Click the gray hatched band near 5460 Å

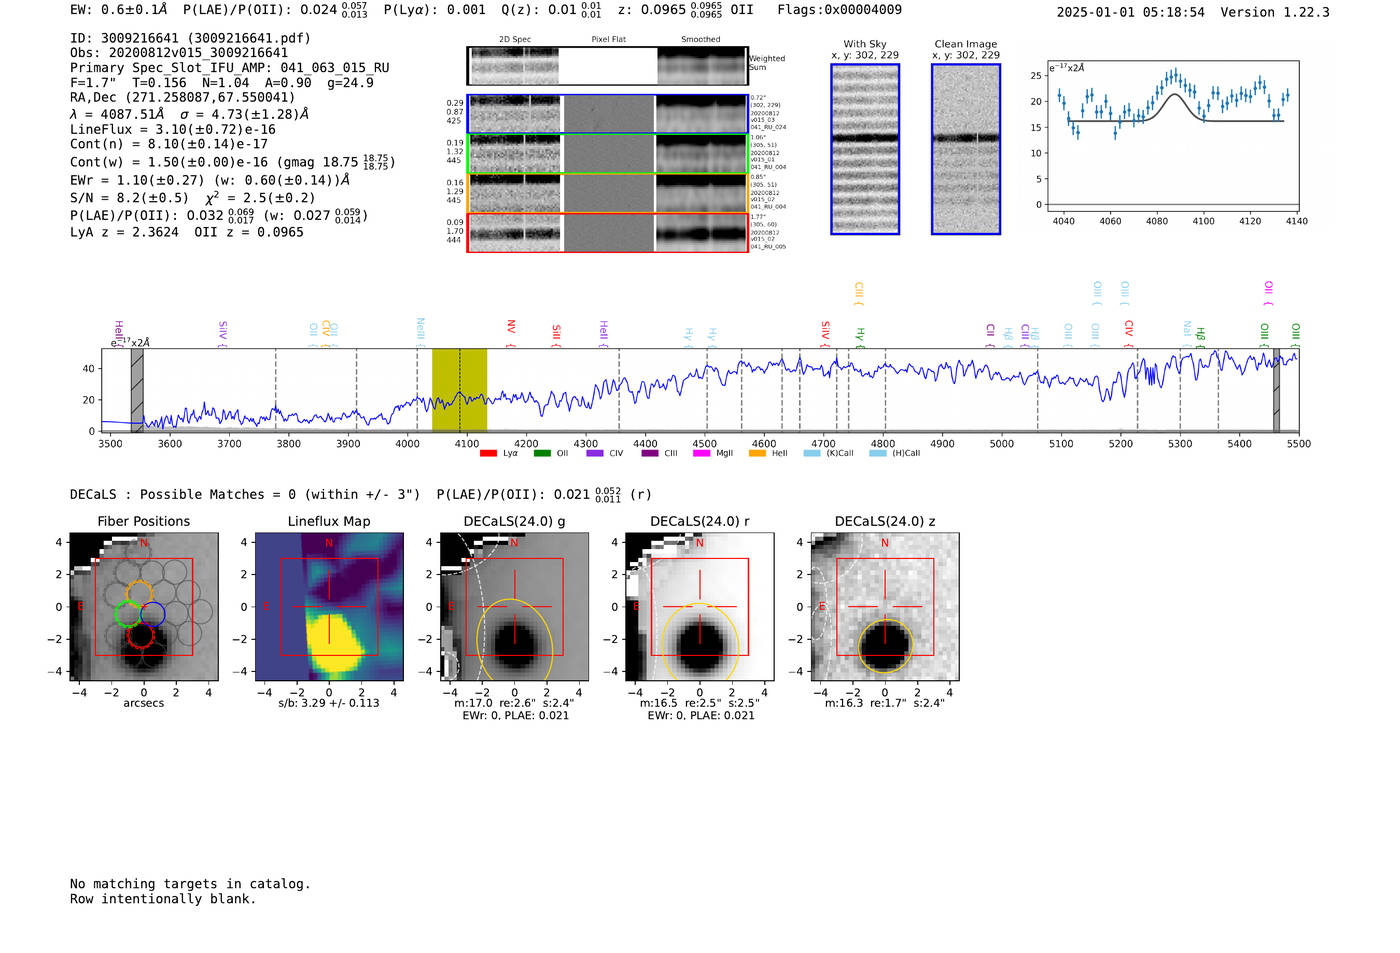click(x=1276, y=390)
